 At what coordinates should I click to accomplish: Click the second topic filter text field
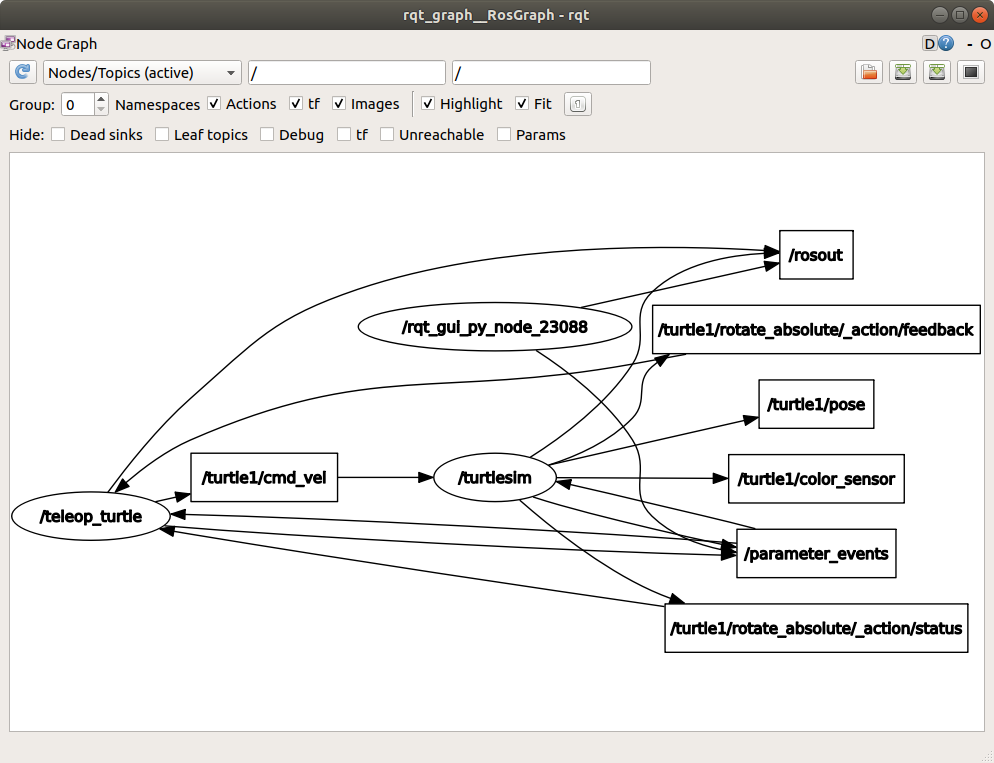551,73
